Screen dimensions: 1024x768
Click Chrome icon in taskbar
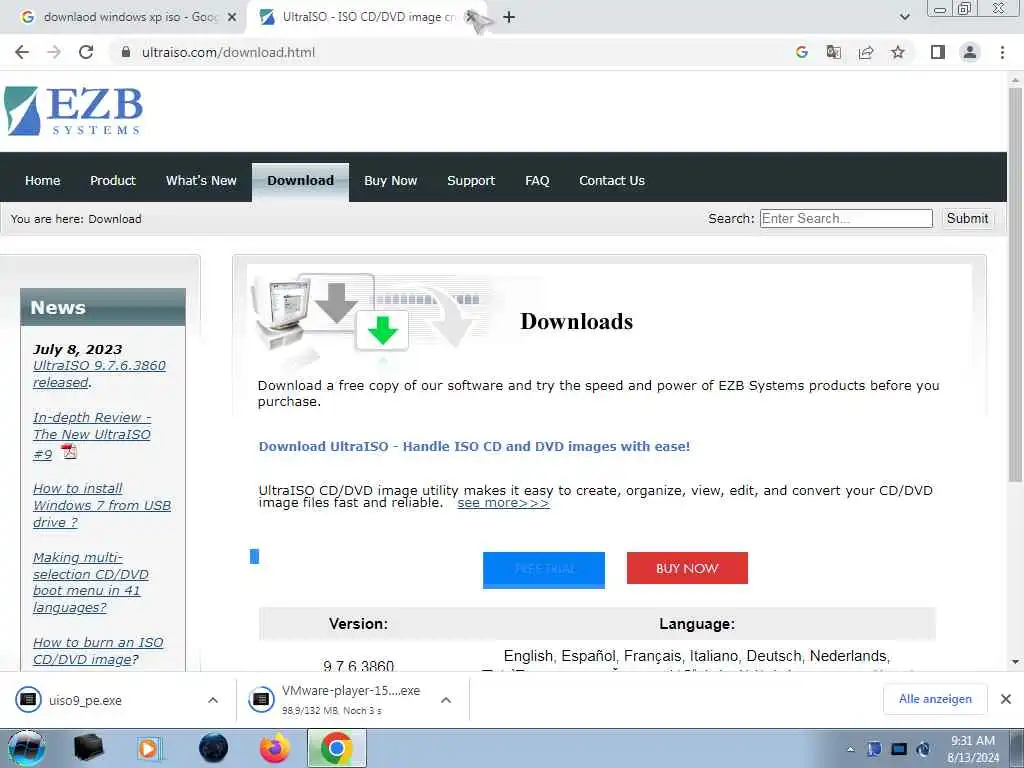[336, 748]
